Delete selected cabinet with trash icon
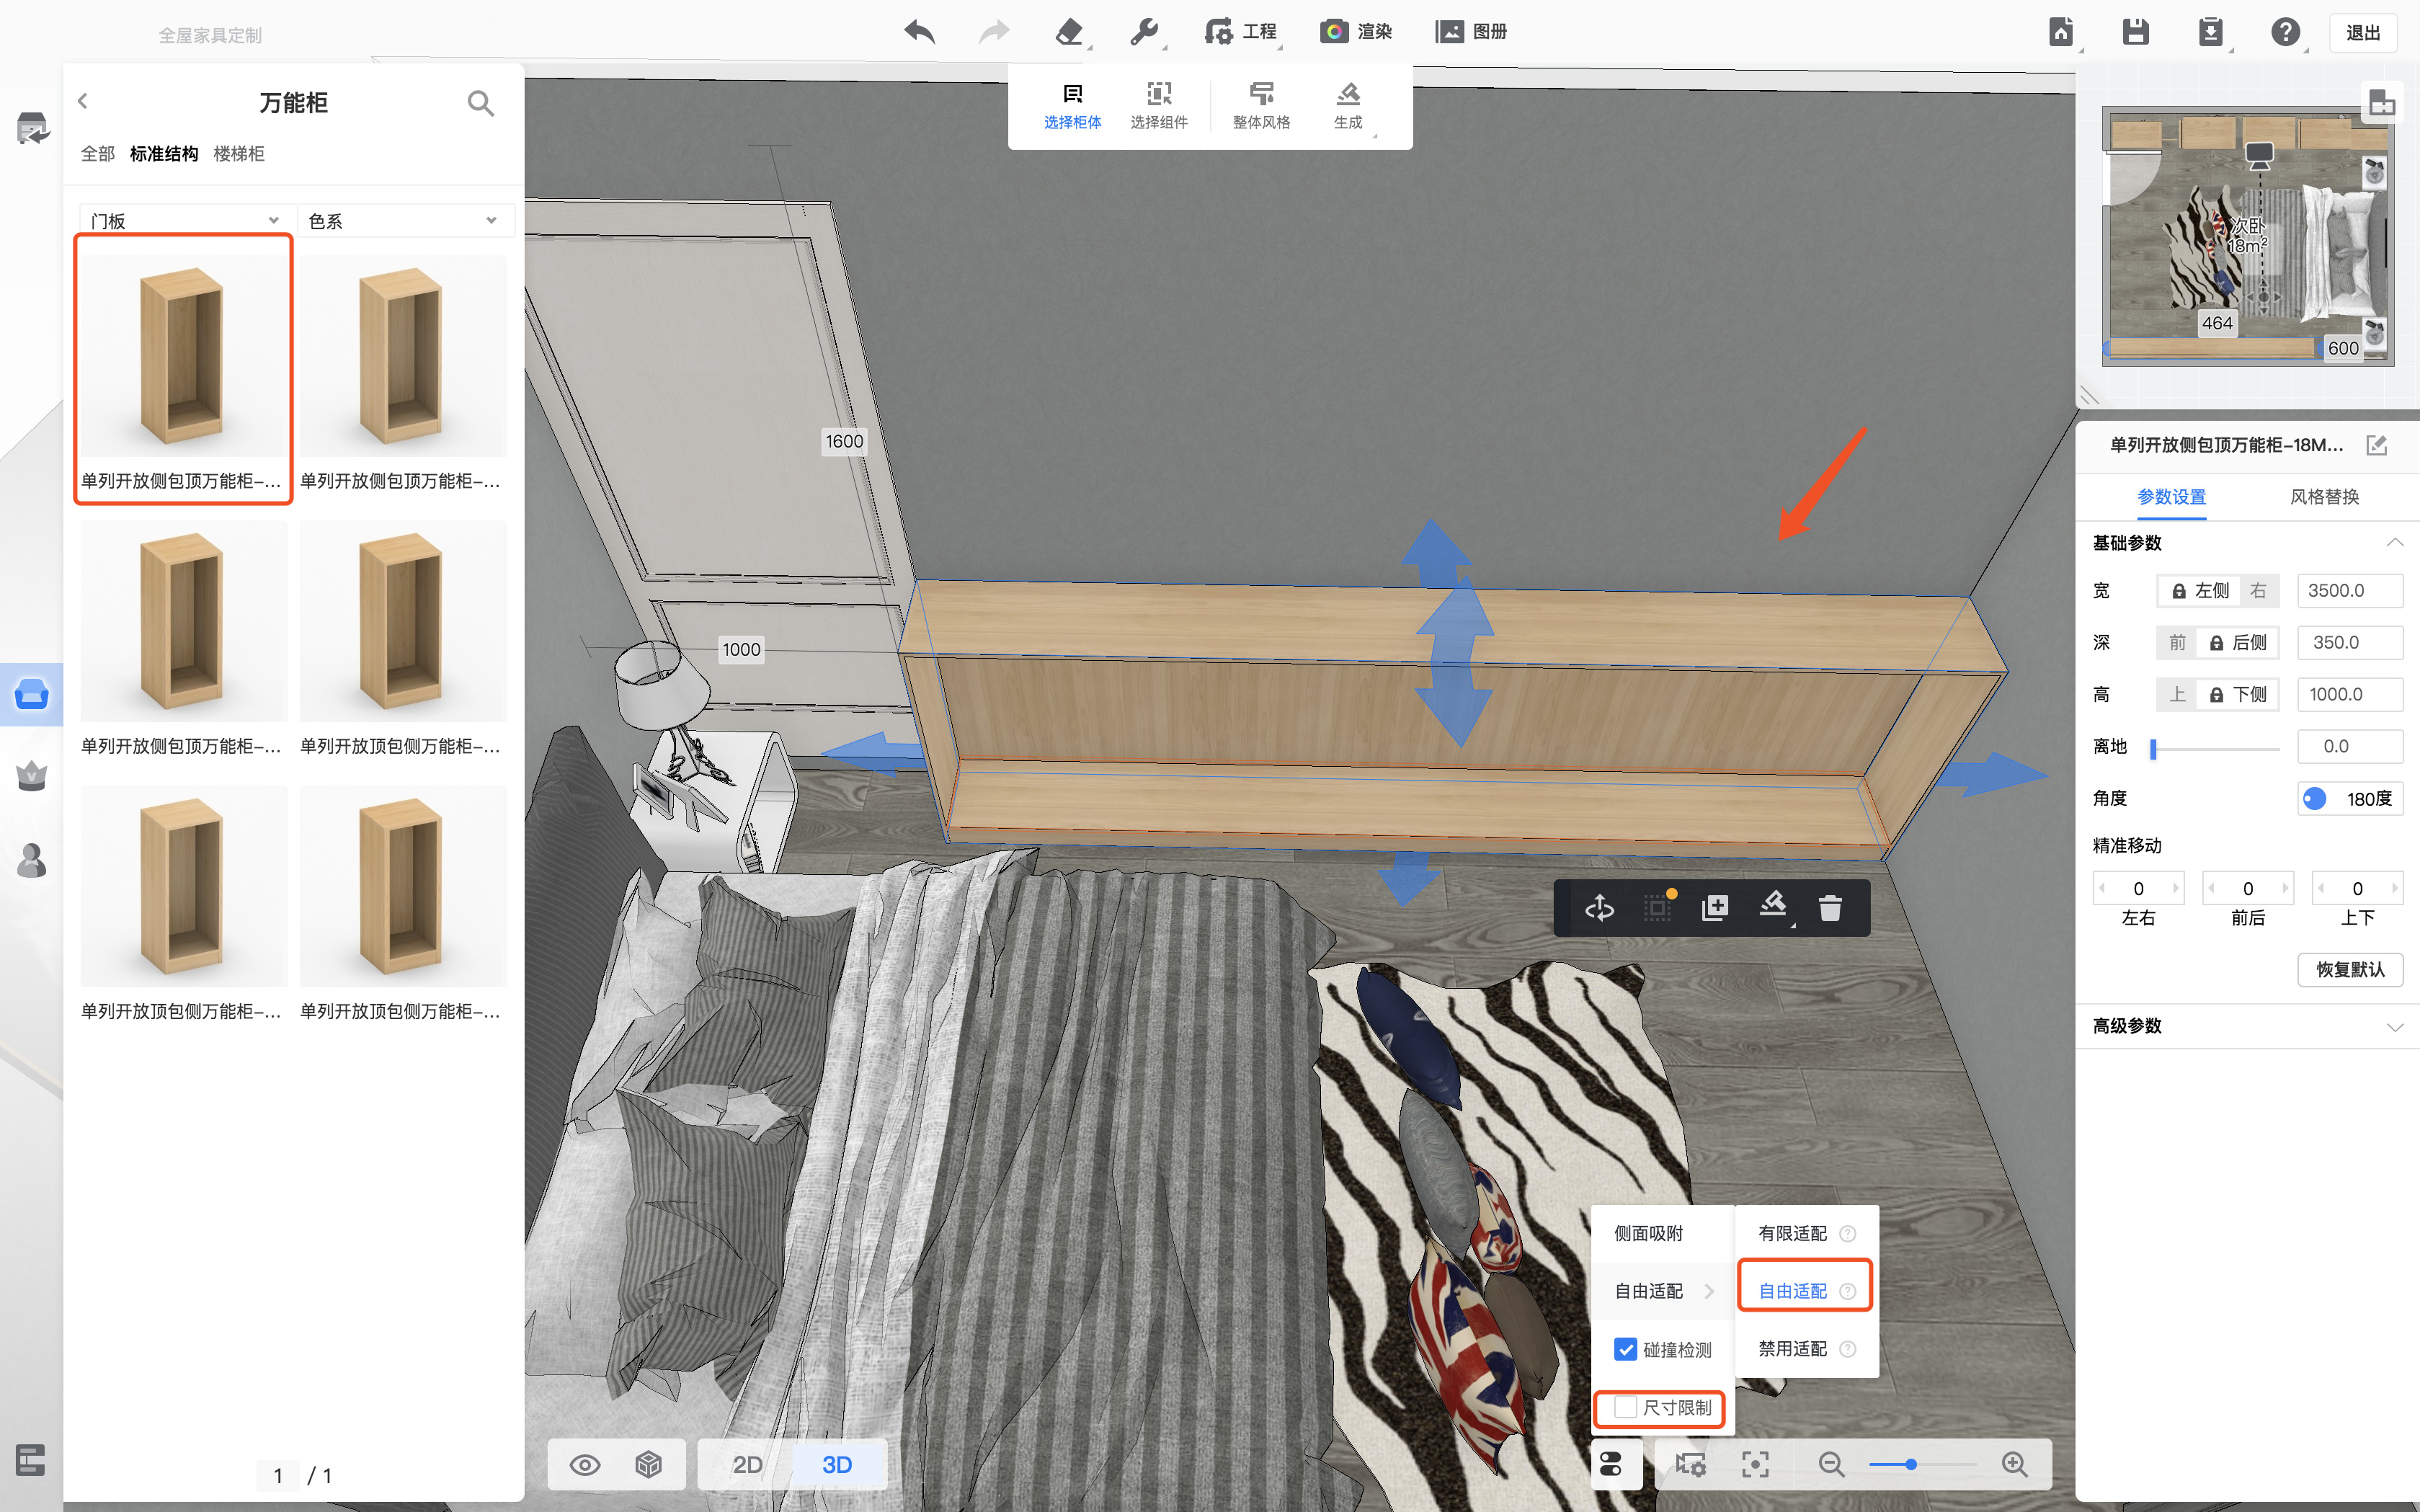The height and width of the screenshot is (1512, 2420). pos(1830,908)
